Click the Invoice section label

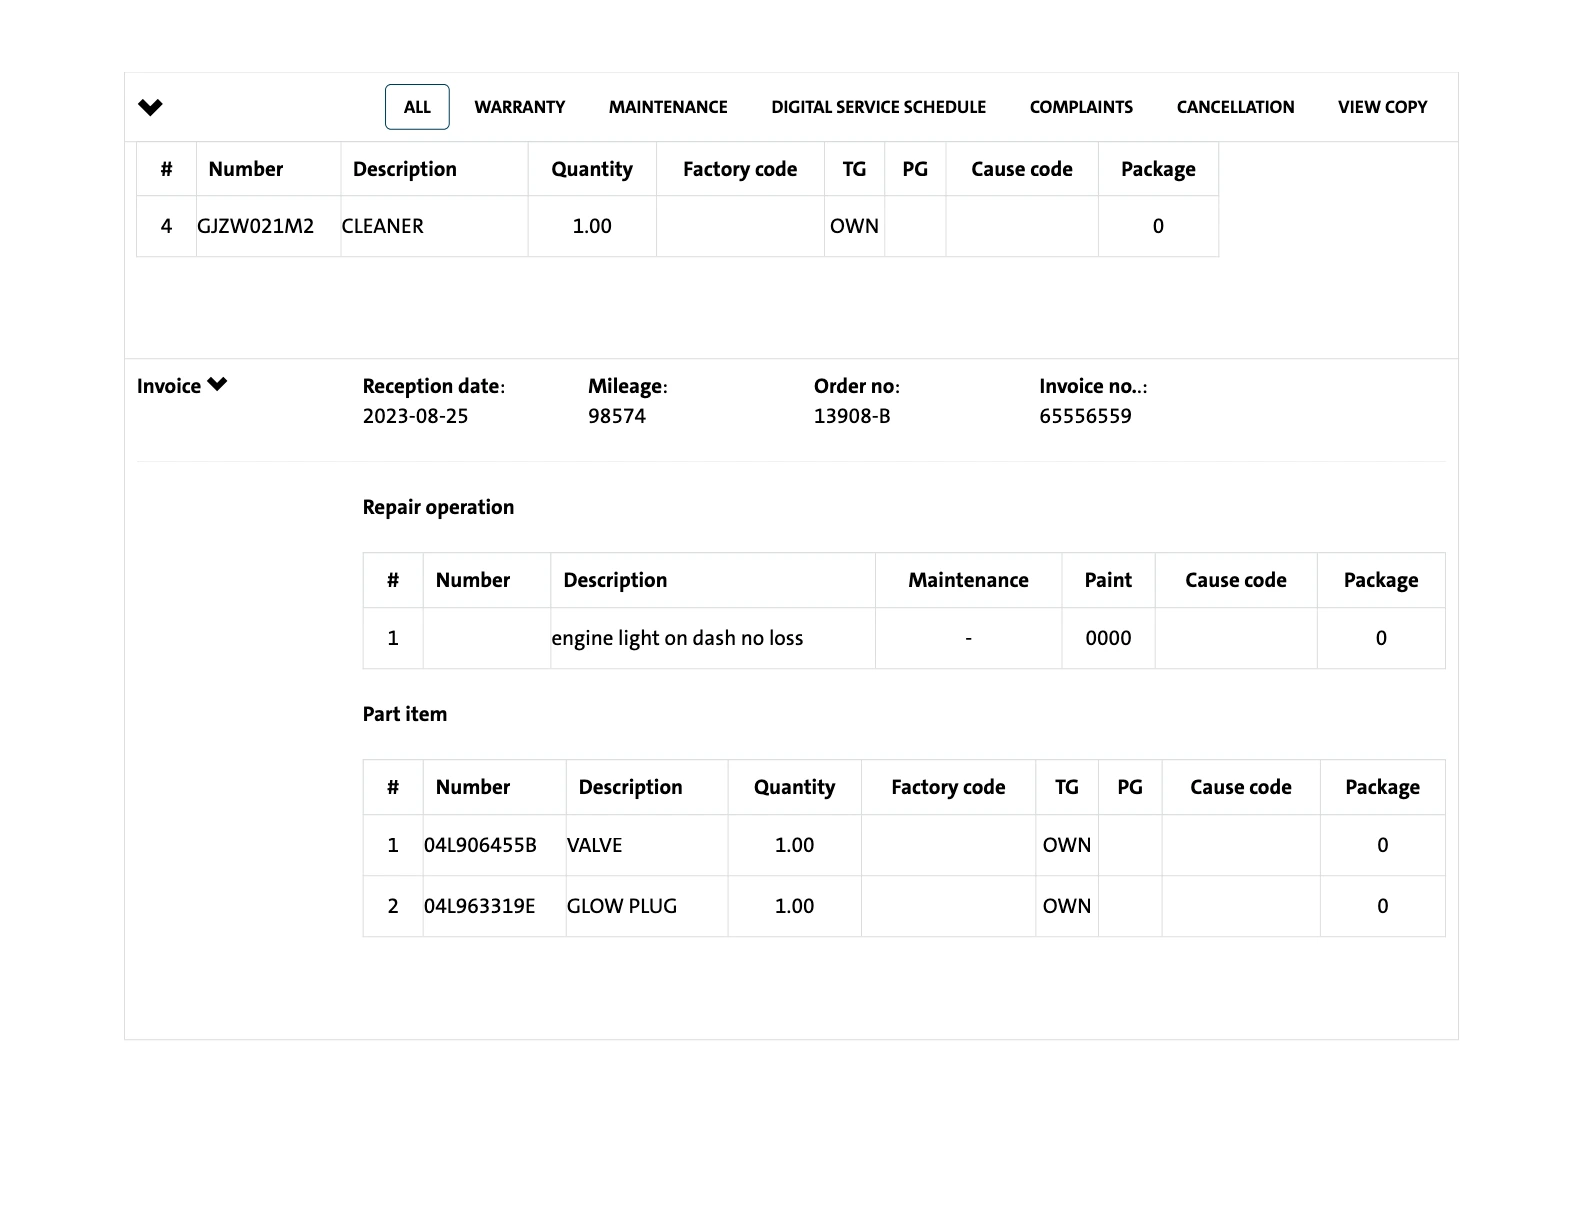169,387
